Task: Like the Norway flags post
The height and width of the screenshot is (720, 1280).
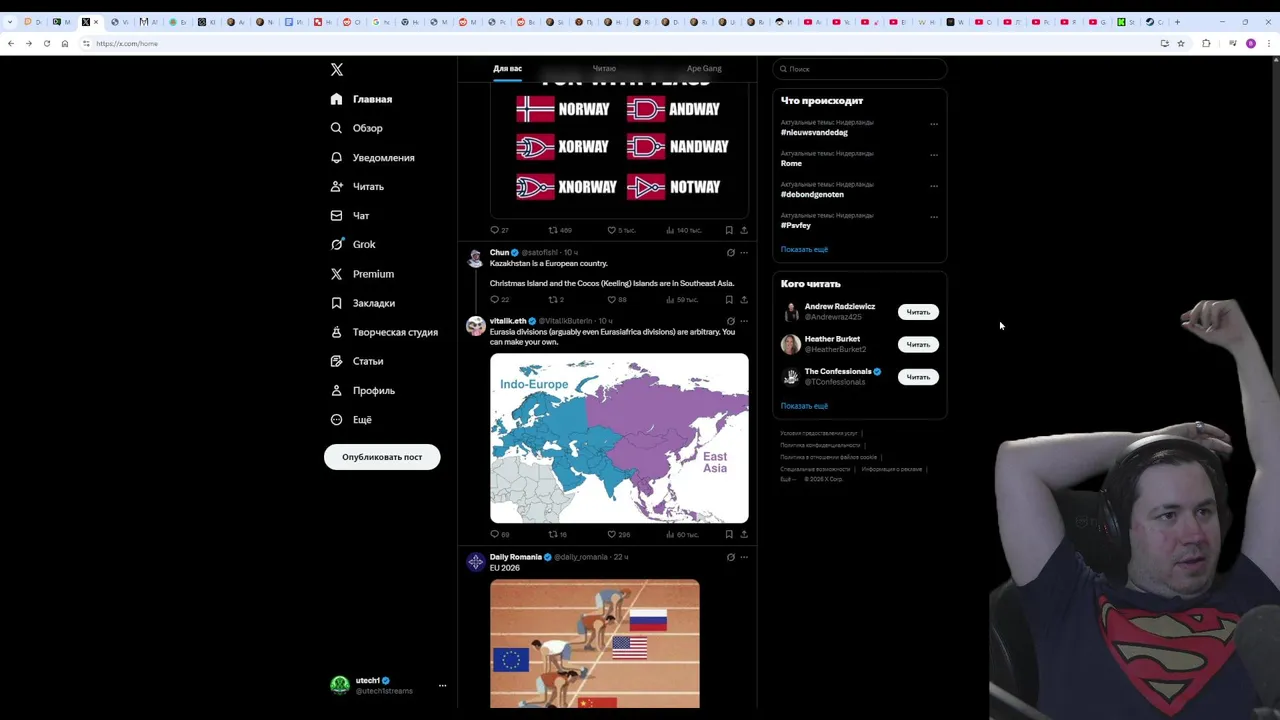Action: click(621, 230)
